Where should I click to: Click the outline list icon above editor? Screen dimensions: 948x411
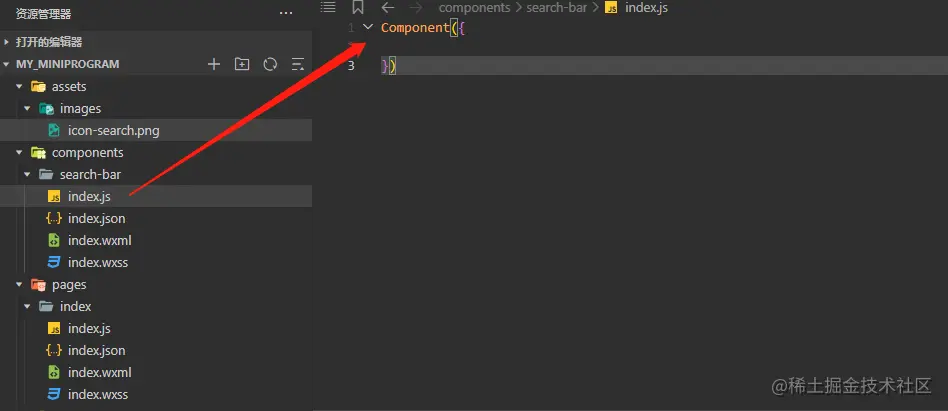point(328,7)
